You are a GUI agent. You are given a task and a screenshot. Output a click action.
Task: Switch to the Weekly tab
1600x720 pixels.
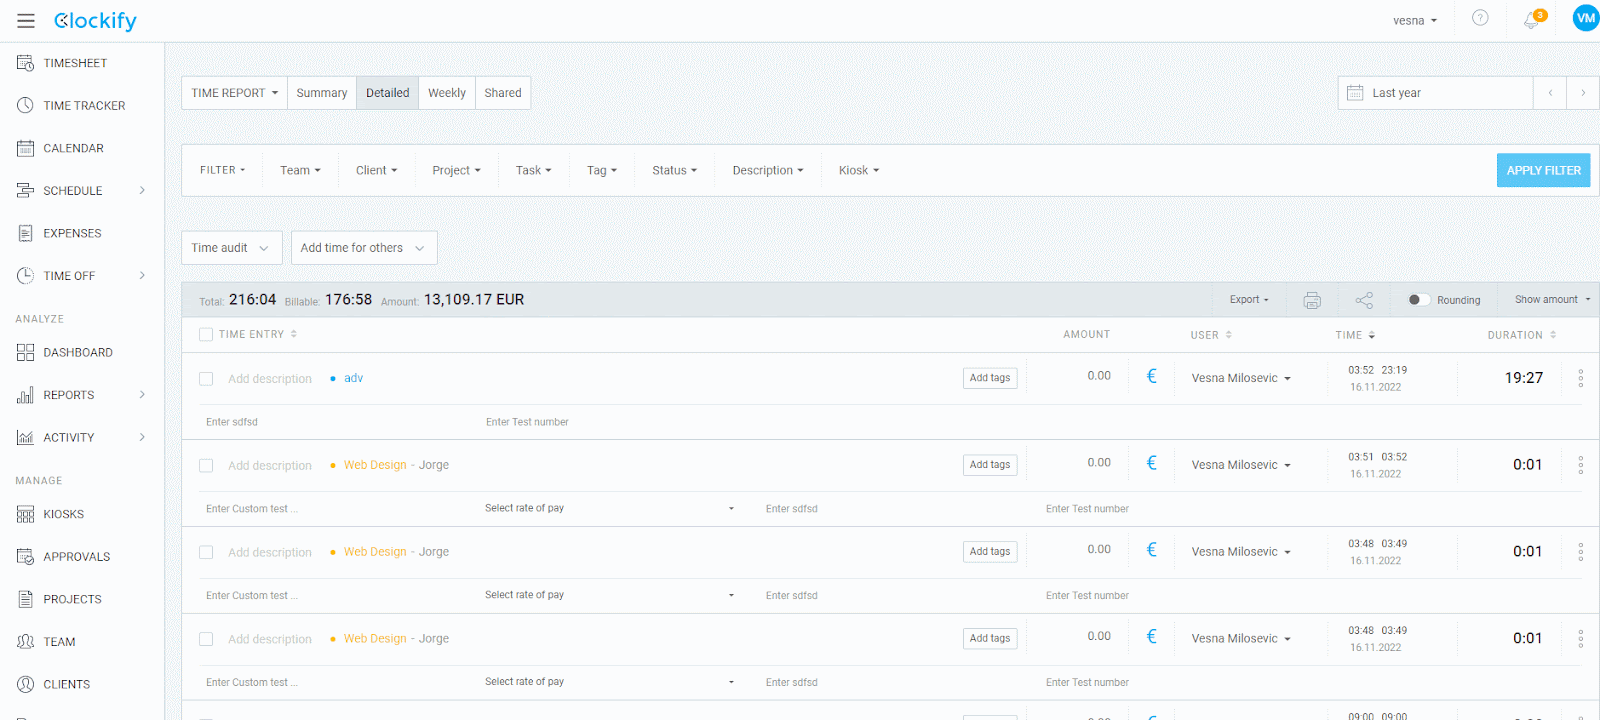point(447,93)
